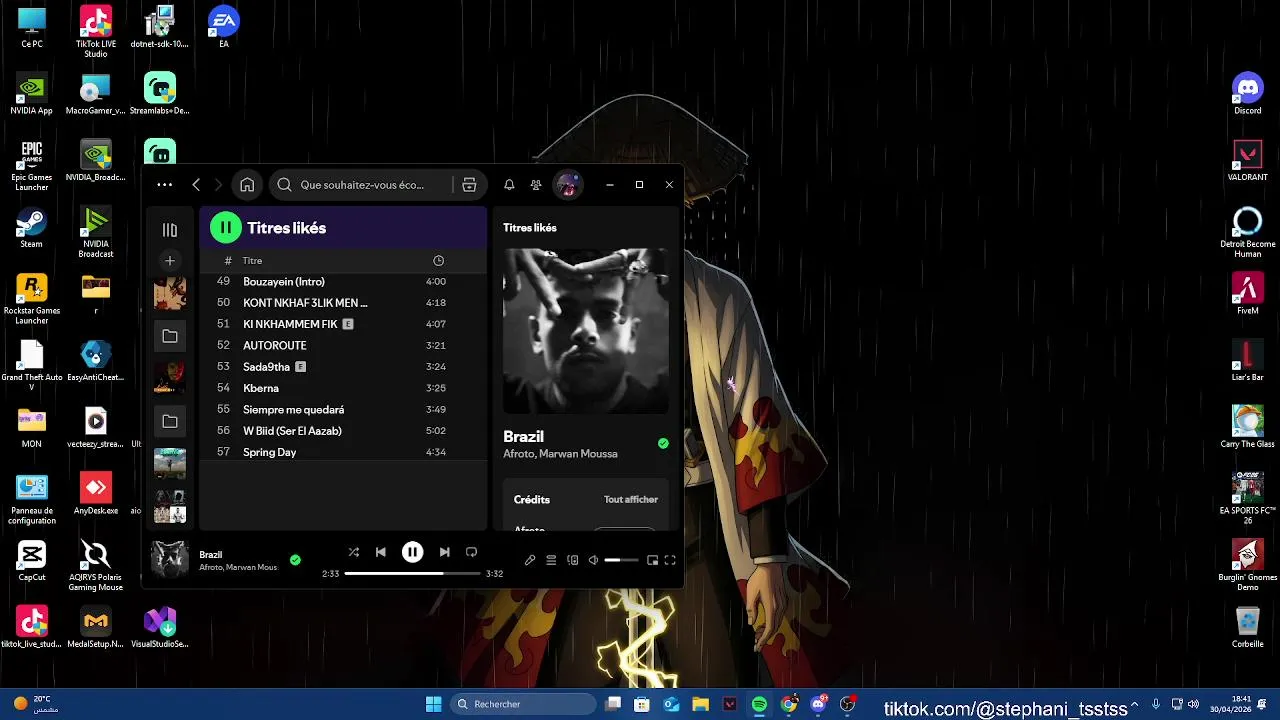Screen dimensions: 1280x720
Task: Open first playlist thumbnail in sidebar
Action: click(x=170, y=294)
